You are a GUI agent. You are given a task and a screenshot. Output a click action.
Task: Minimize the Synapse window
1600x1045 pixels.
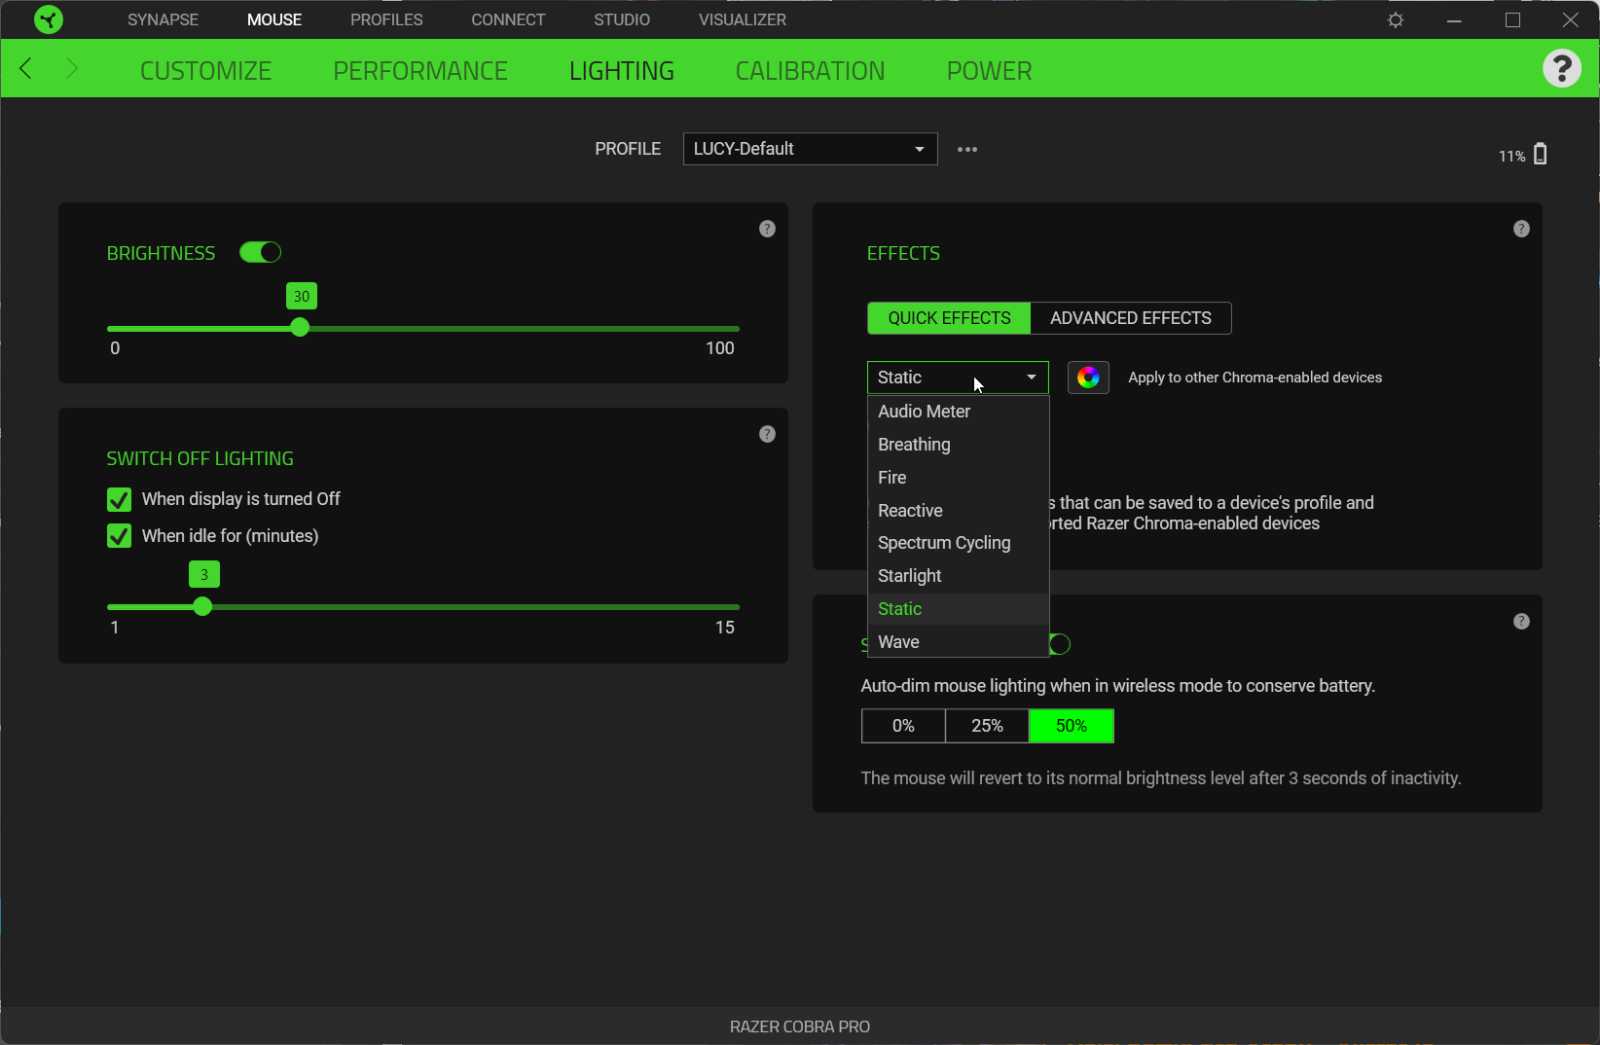click(x=1454, y=20)
